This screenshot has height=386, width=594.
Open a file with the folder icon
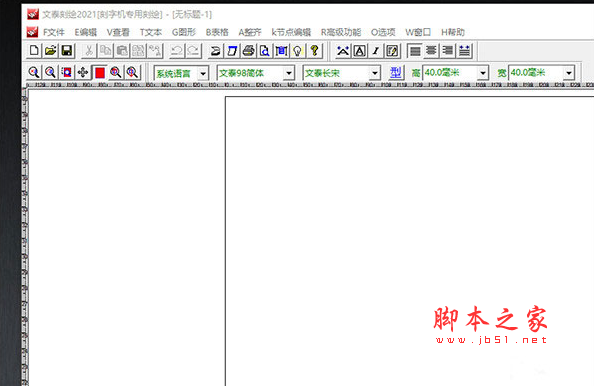[x=51, y=50]
